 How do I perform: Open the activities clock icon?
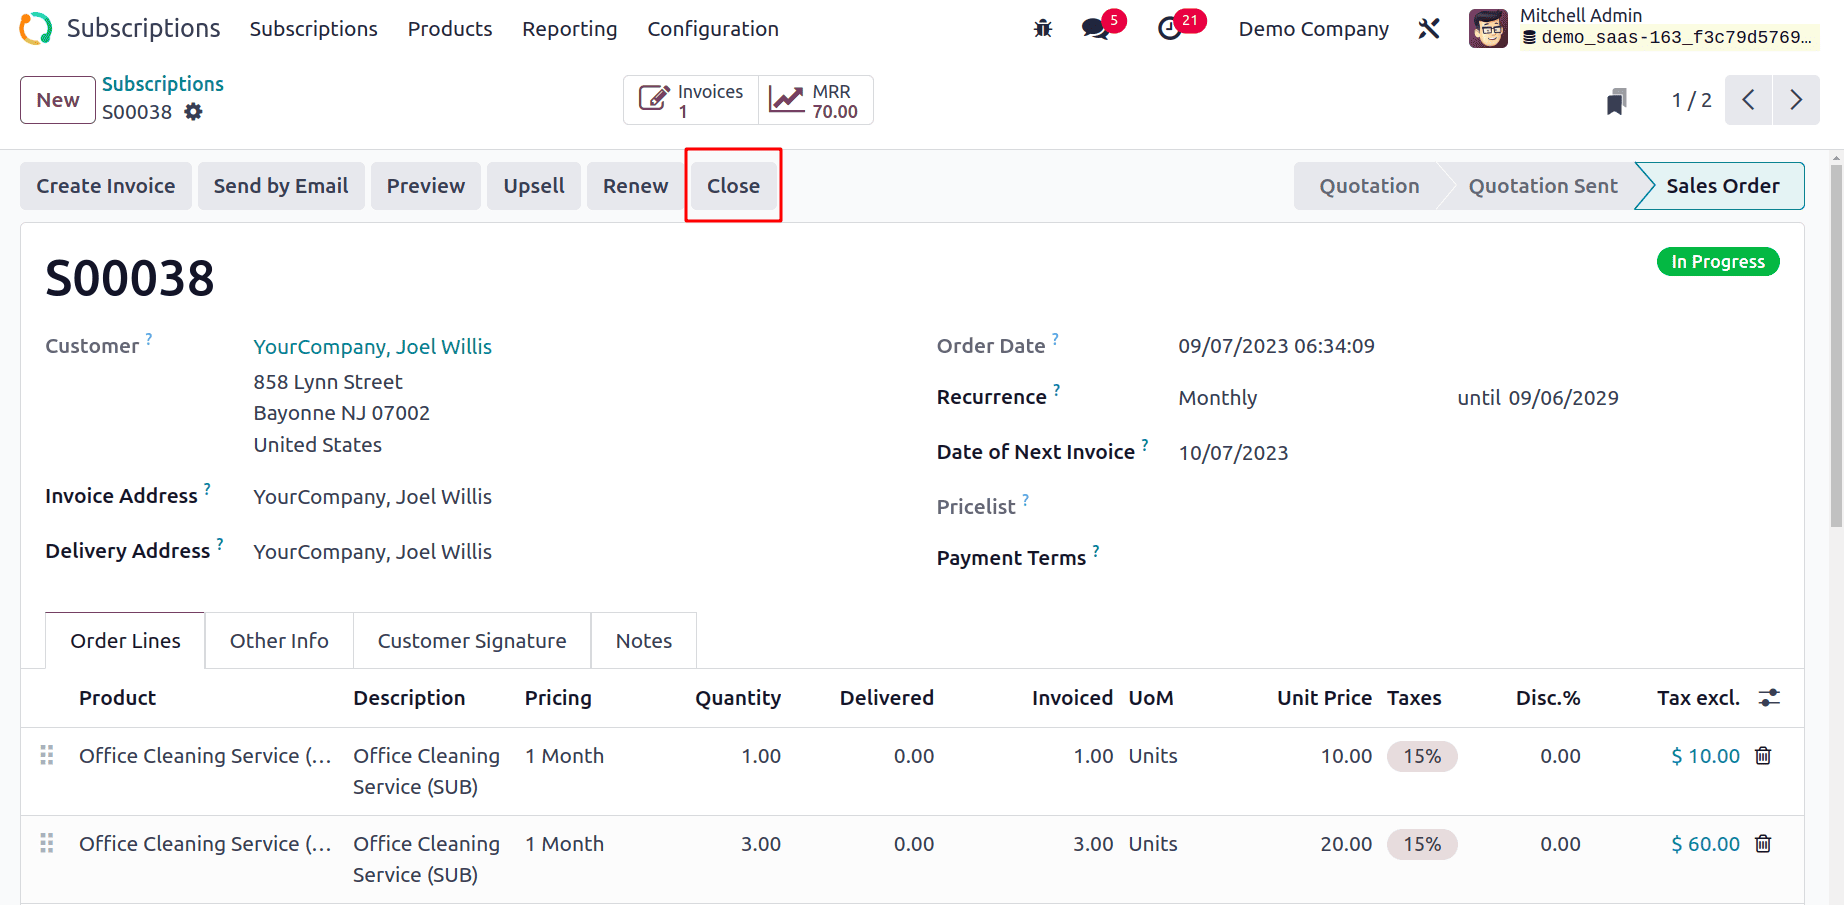pos(1170,29)
